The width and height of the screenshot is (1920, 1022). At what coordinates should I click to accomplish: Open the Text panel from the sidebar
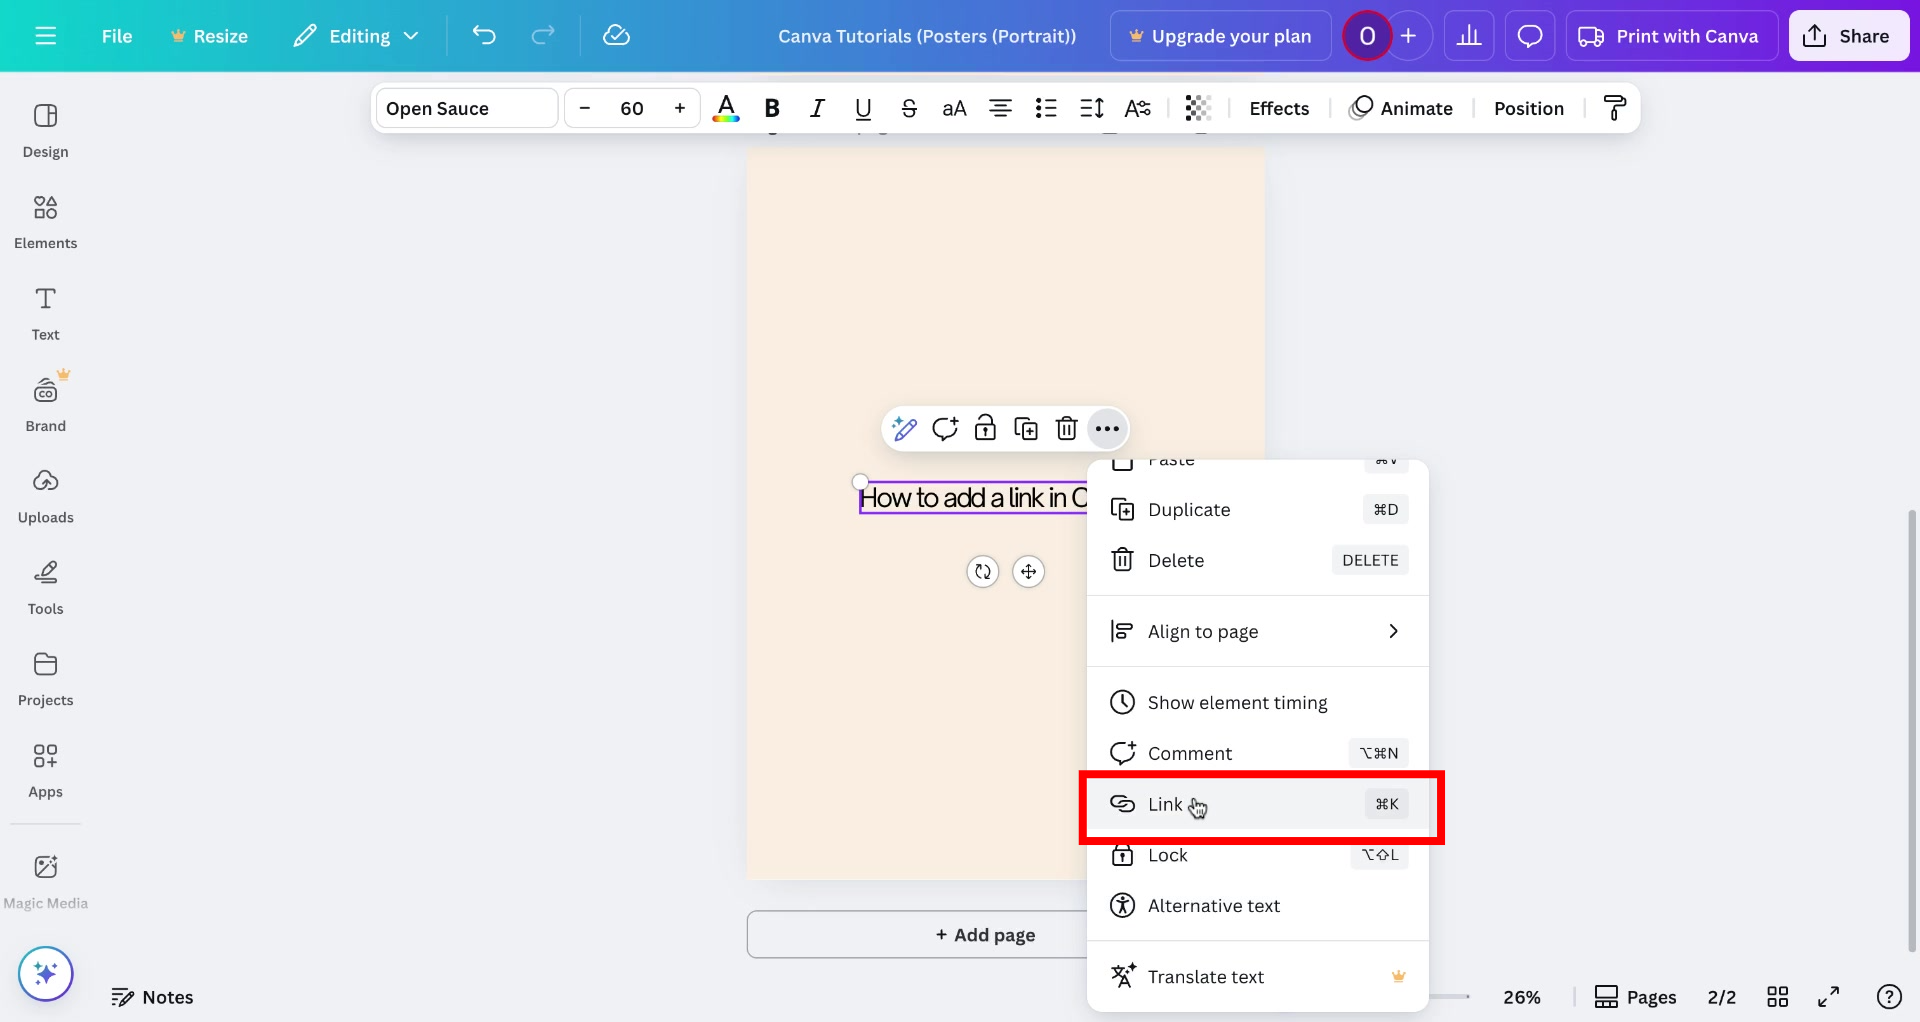coord(45,312)
